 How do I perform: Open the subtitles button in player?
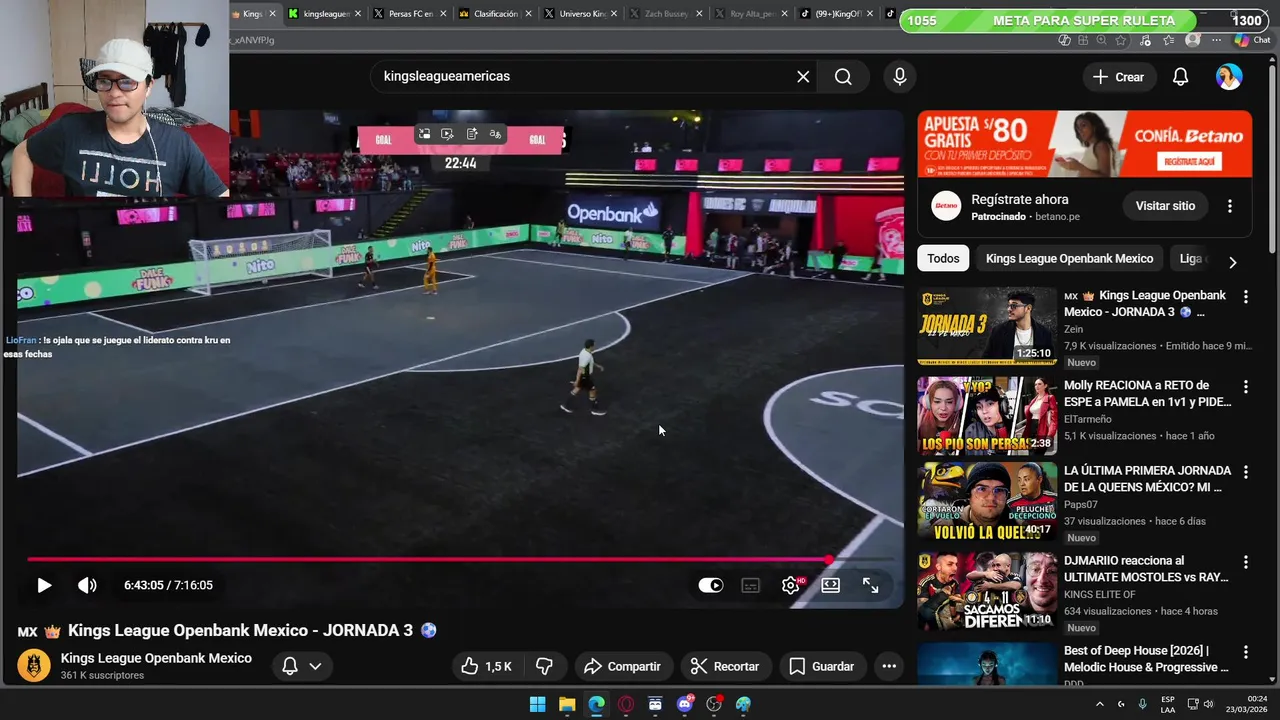pos(750,585)
